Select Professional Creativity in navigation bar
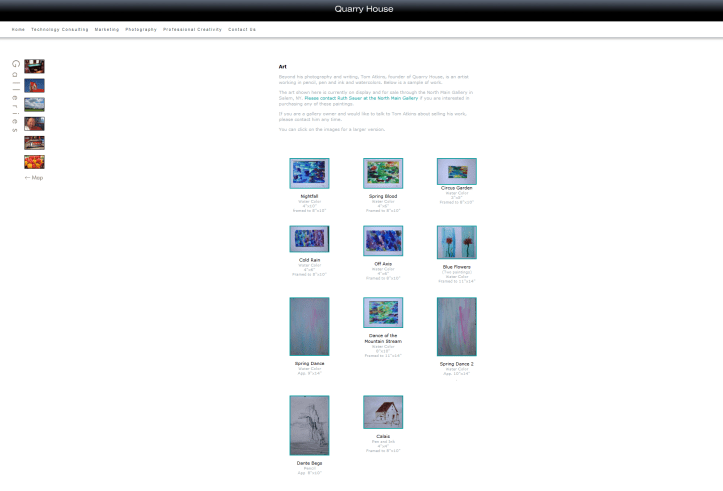 click(192, 30)
